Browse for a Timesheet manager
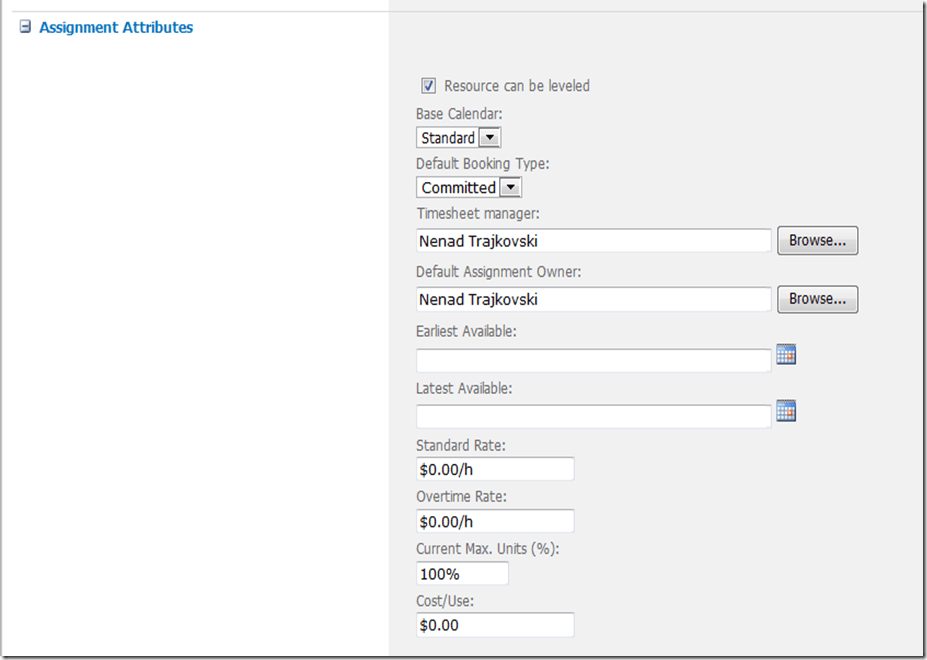Viewport: 927px width, 660px height. (x=817, y=241)
